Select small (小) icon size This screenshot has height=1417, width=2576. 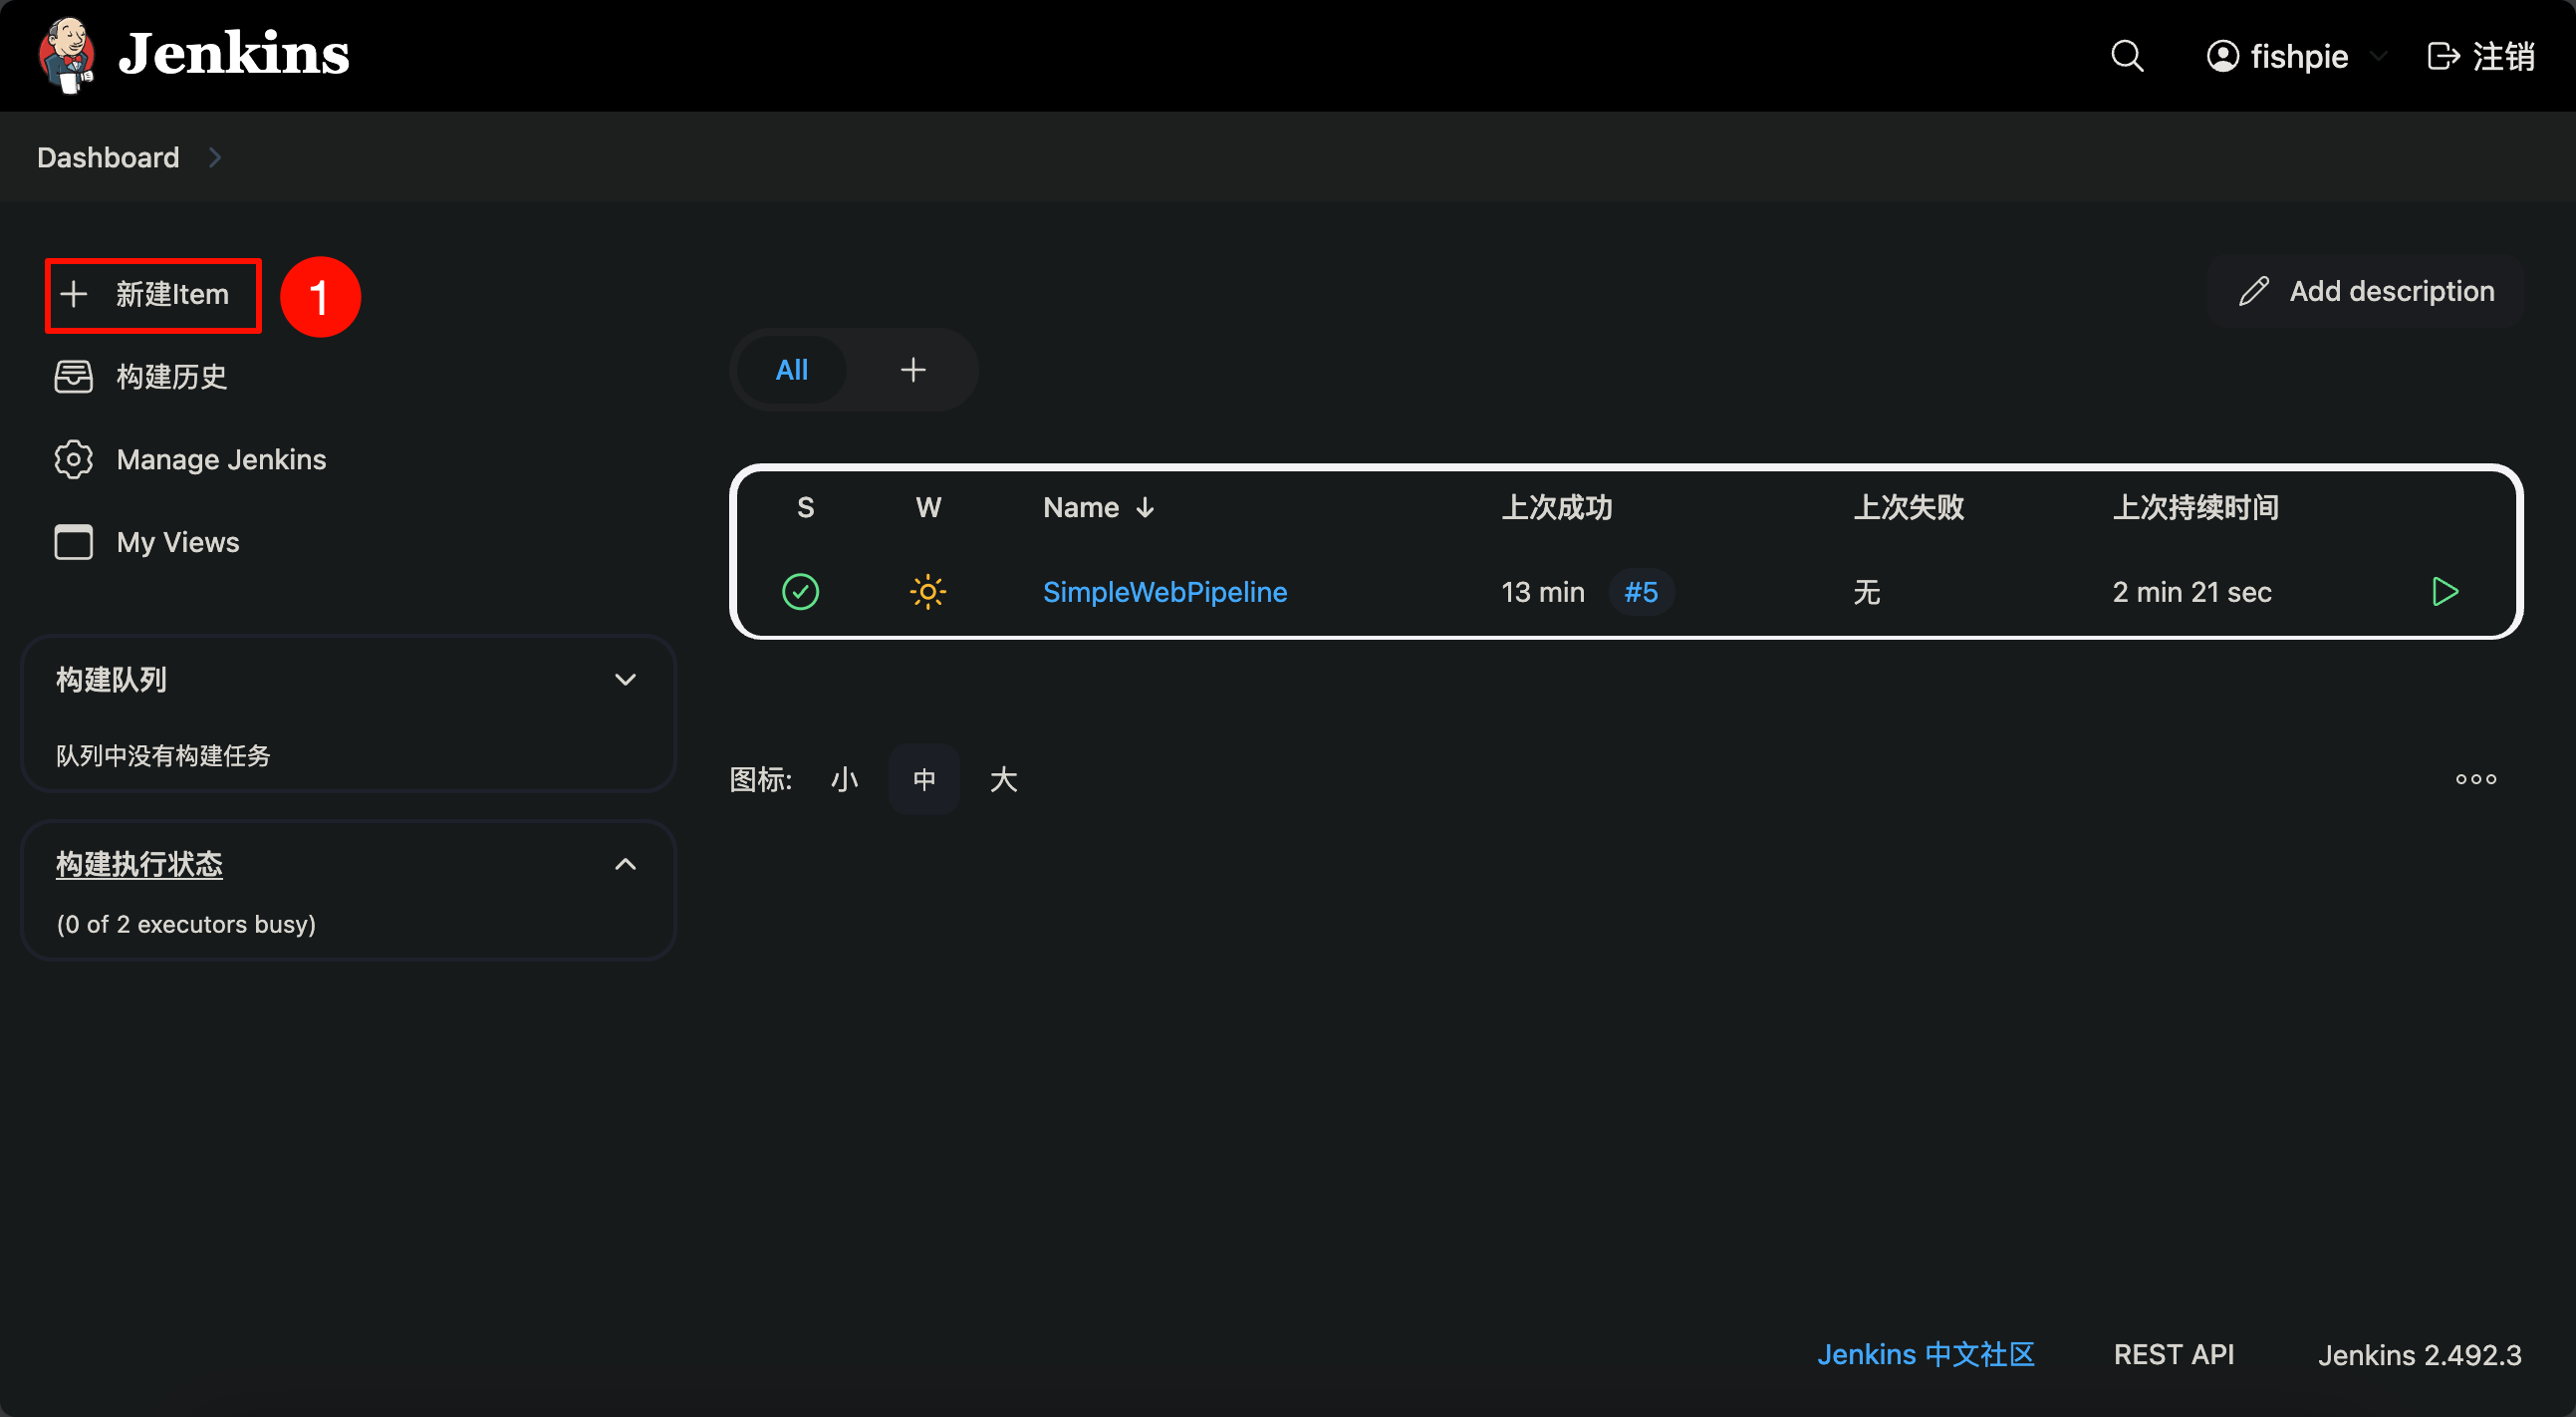[x=844, y=779]
